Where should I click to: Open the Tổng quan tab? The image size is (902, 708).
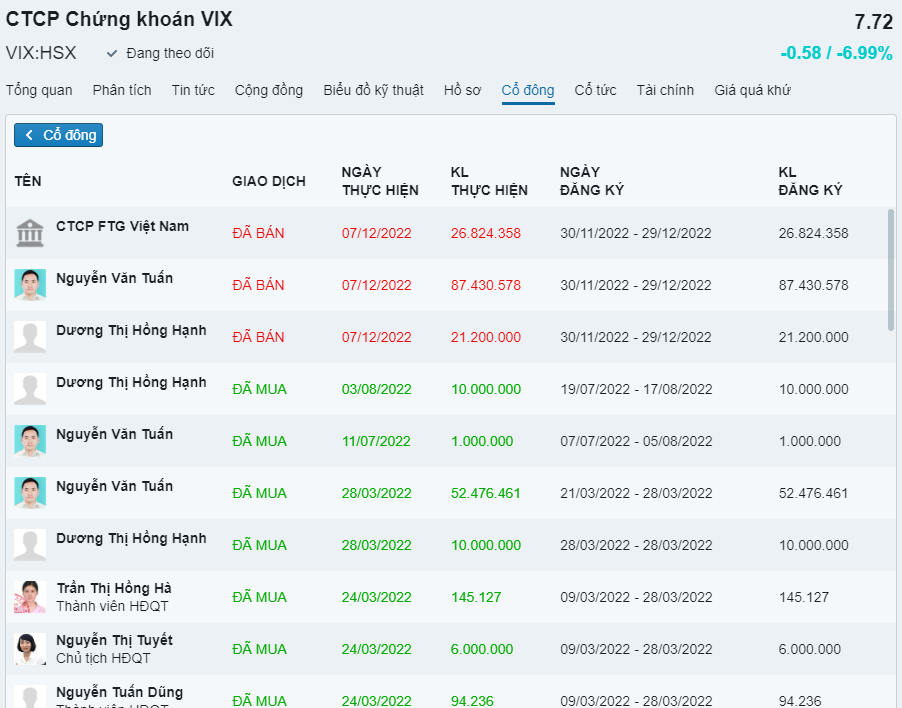[39, 90]
